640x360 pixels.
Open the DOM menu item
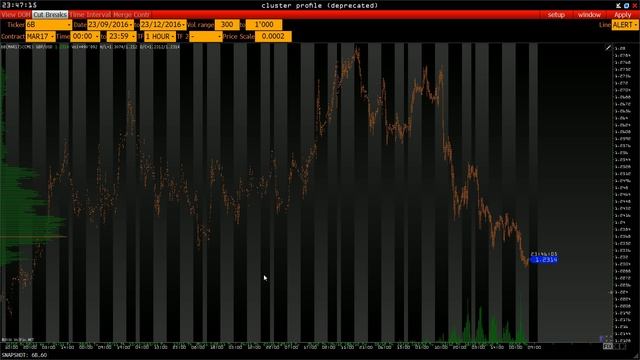(24, 15)
